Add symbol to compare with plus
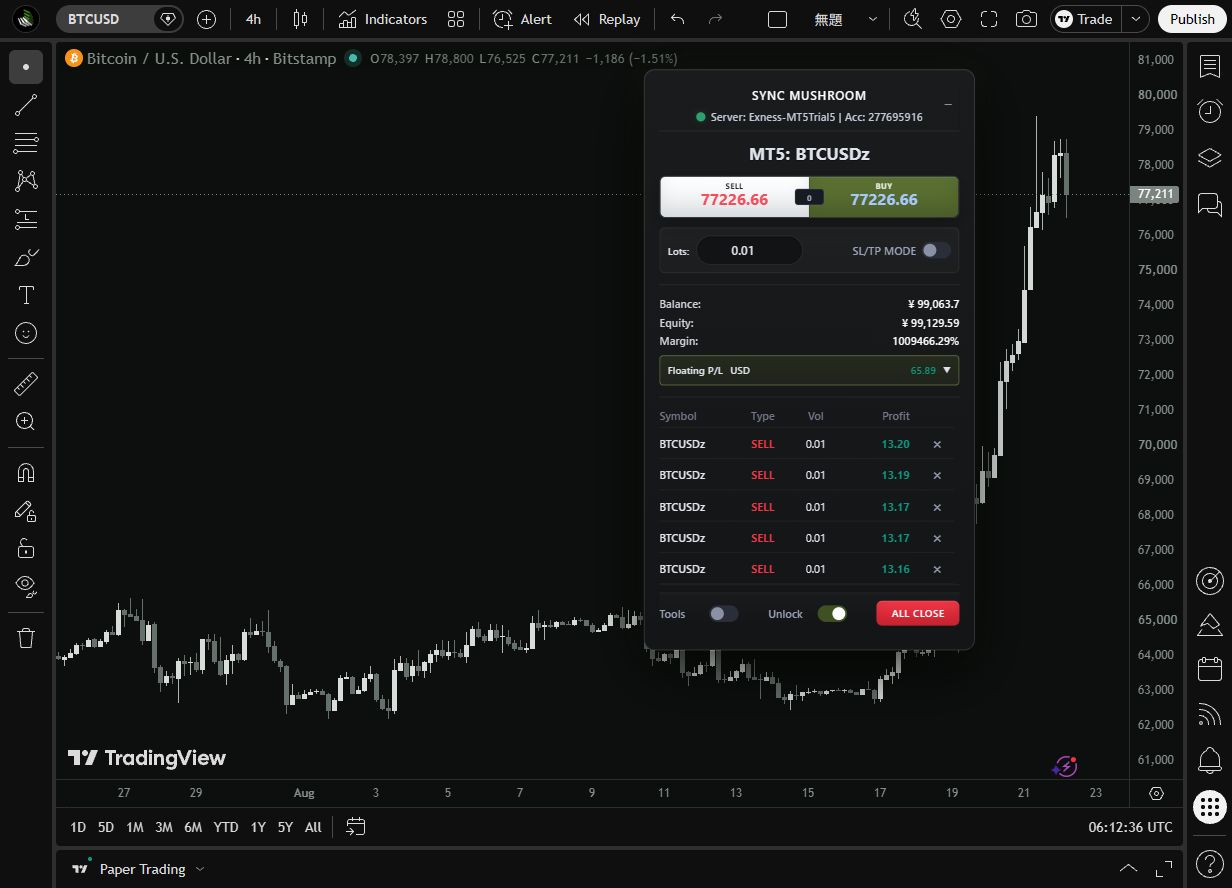This screenshot has width=1232, height=888. point(206,19)
